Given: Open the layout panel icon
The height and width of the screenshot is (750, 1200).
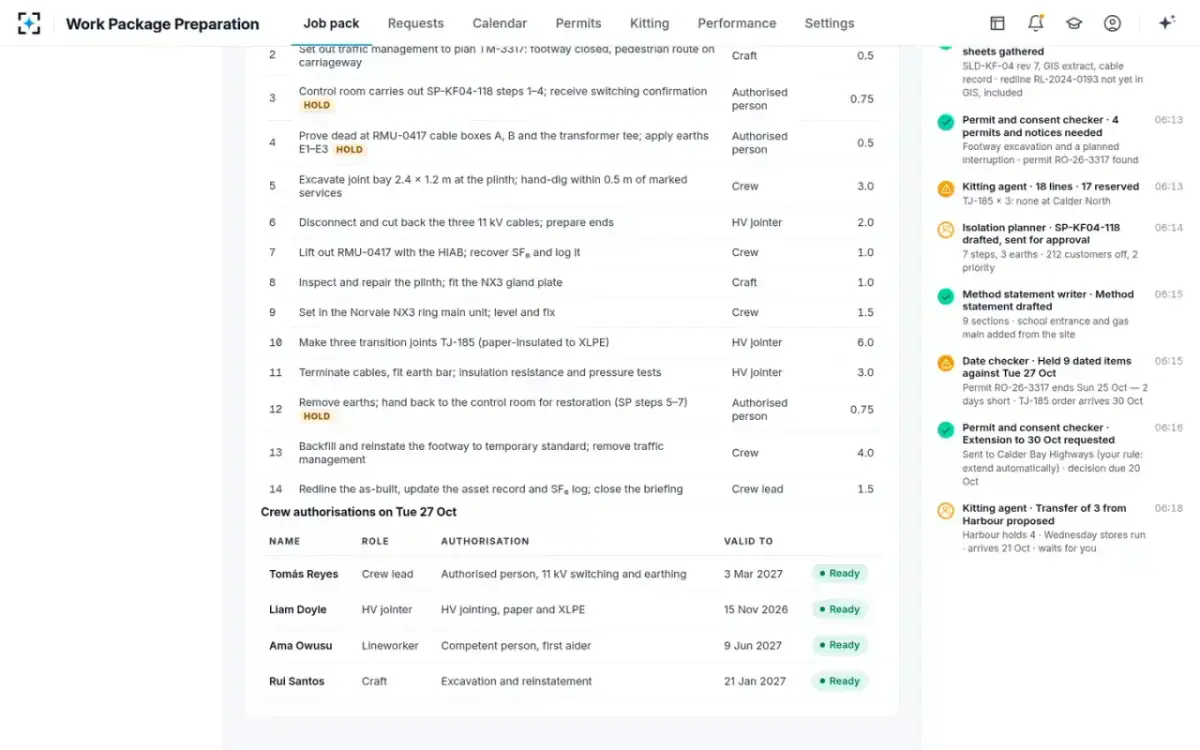Looking at the screenshot, I should click(x=997, y=23).
